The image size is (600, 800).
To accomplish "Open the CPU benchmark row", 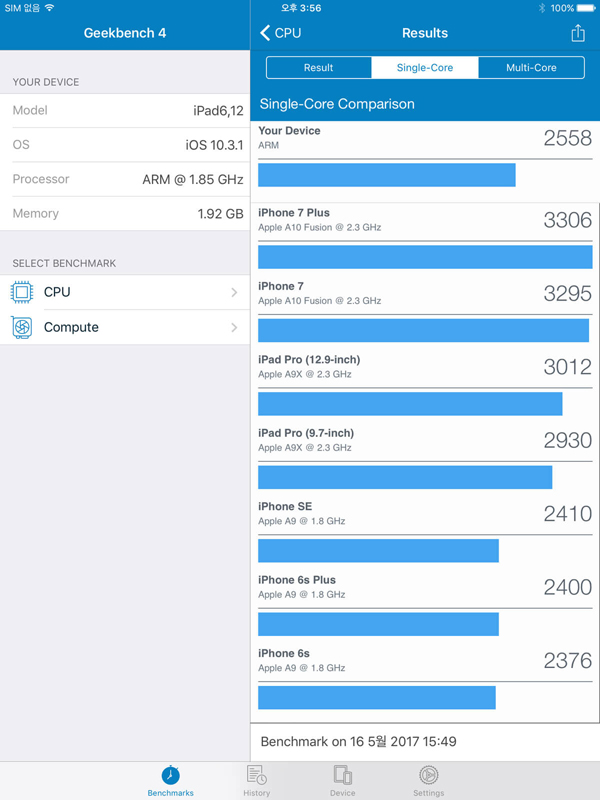I will click(x=125, y=292).
